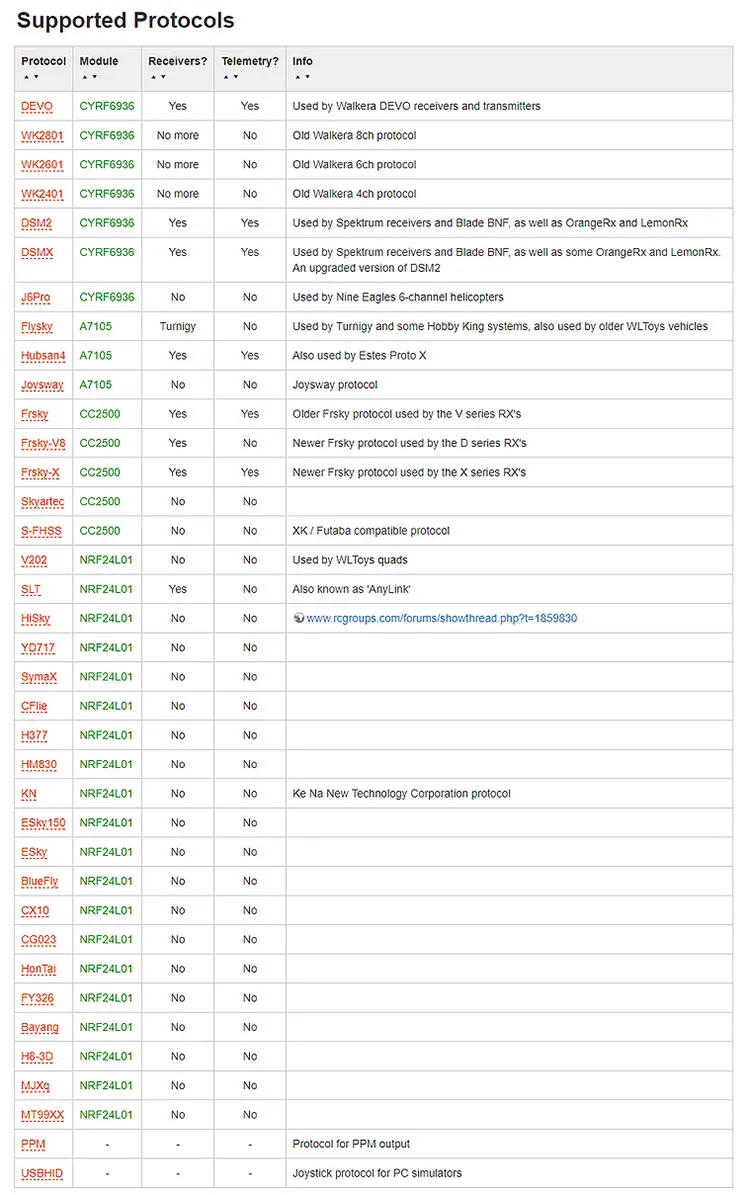Click the S-FHSS protocol link
Viewport: 750px width, 1195px height.
click(41, 531)
